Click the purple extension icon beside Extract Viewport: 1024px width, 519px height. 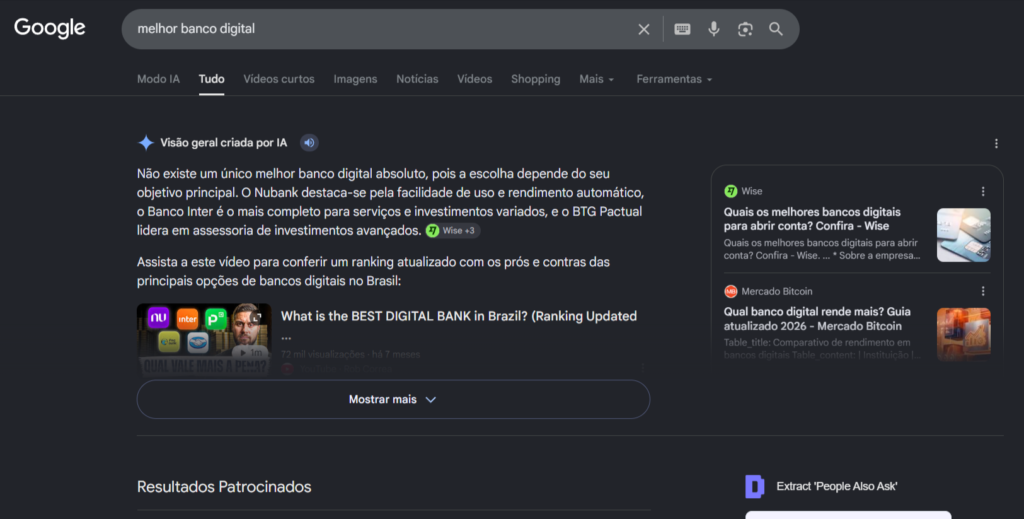[x=755, y=486]
